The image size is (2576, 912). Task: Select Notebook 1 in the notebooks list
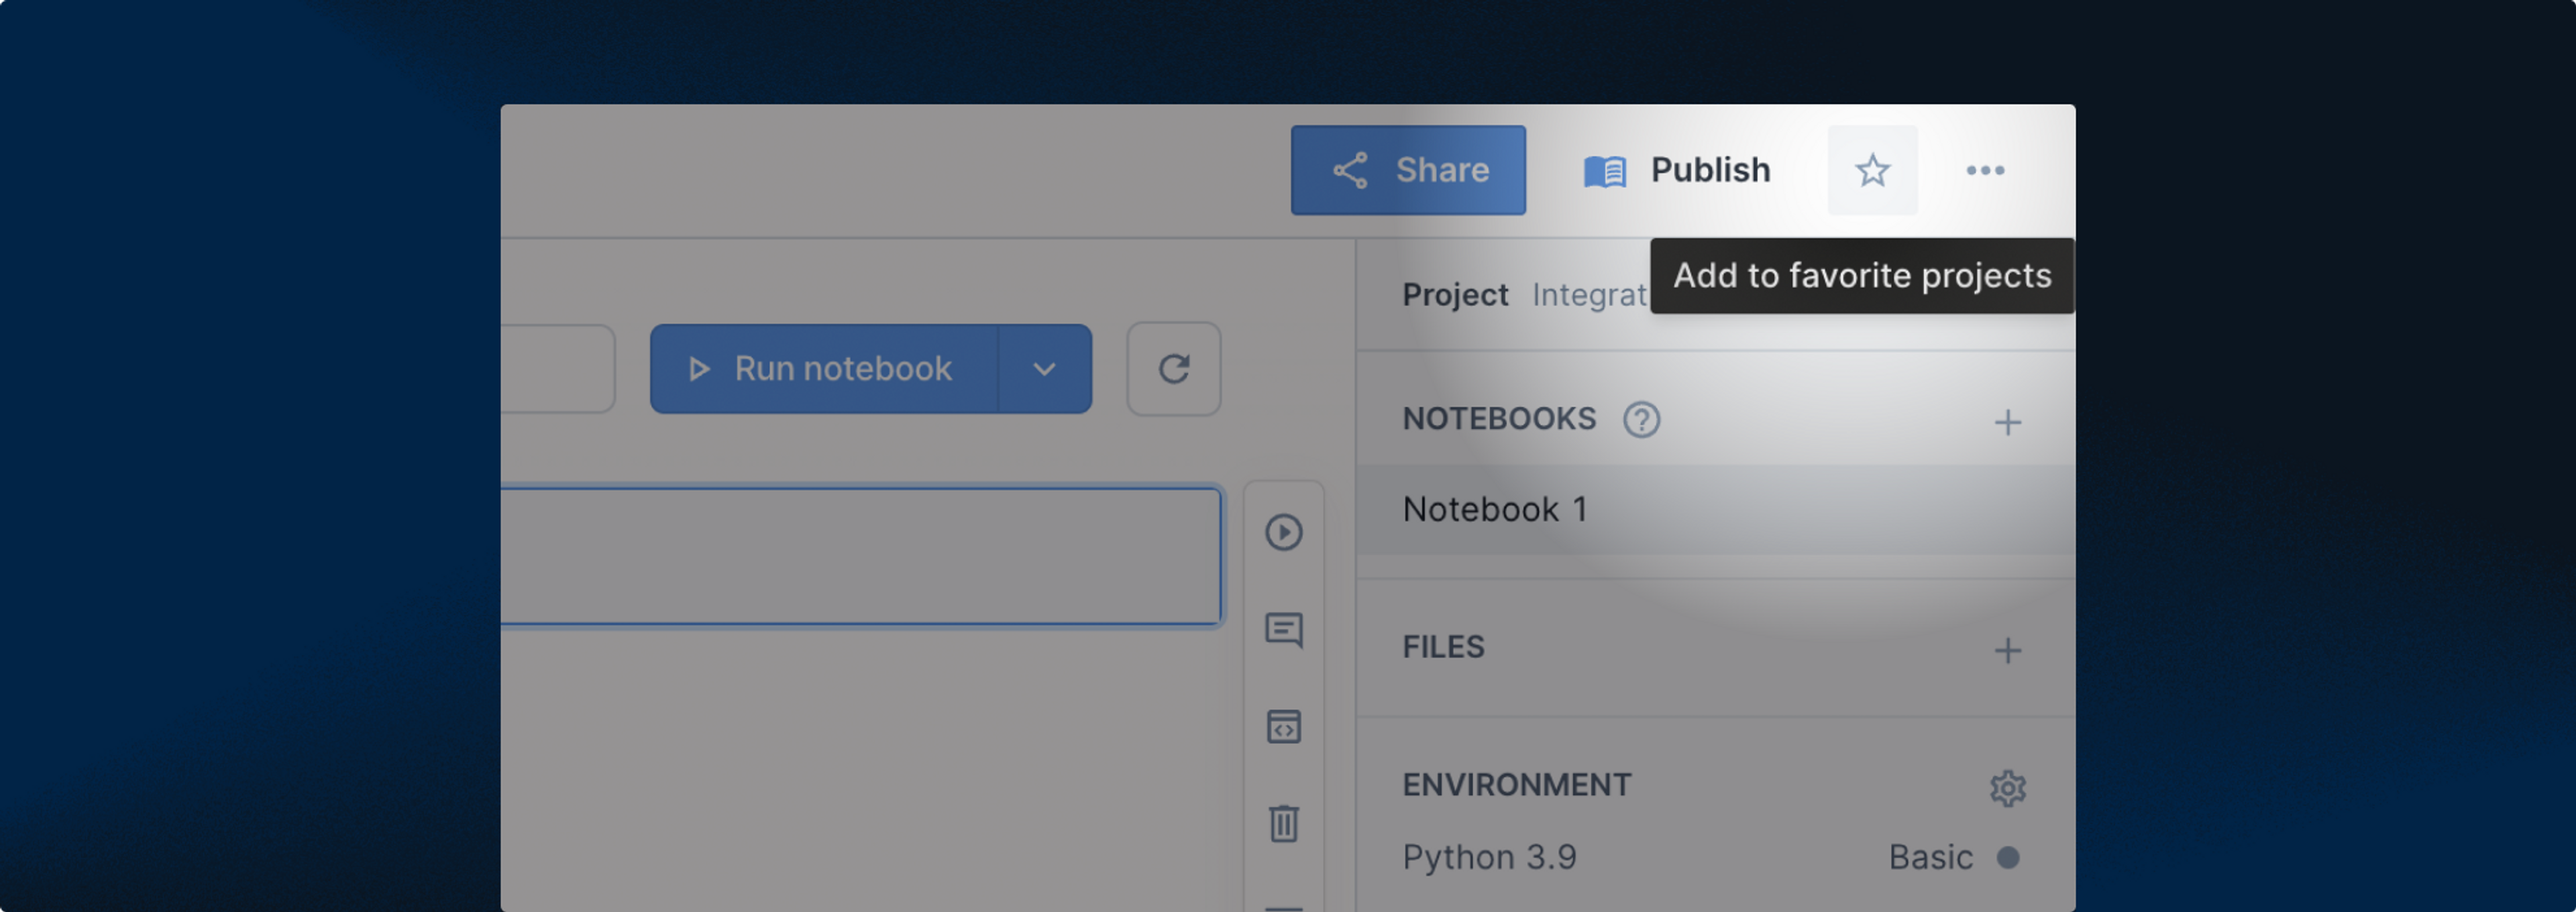(1716, 510)
